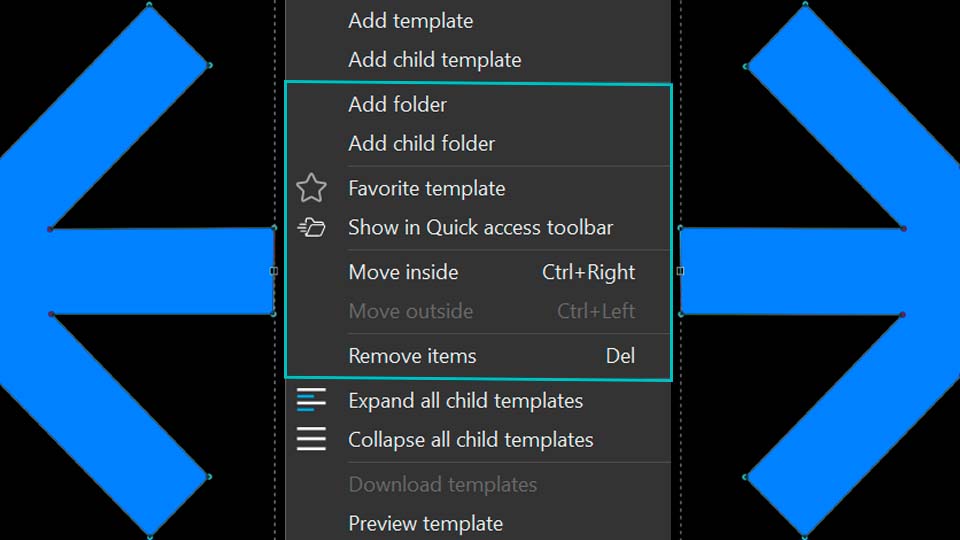Image resolution: width=960 pixels, height=540 pixels.
Task: Click the folder icon for Quick access toolbar
Action: (311, 227)
